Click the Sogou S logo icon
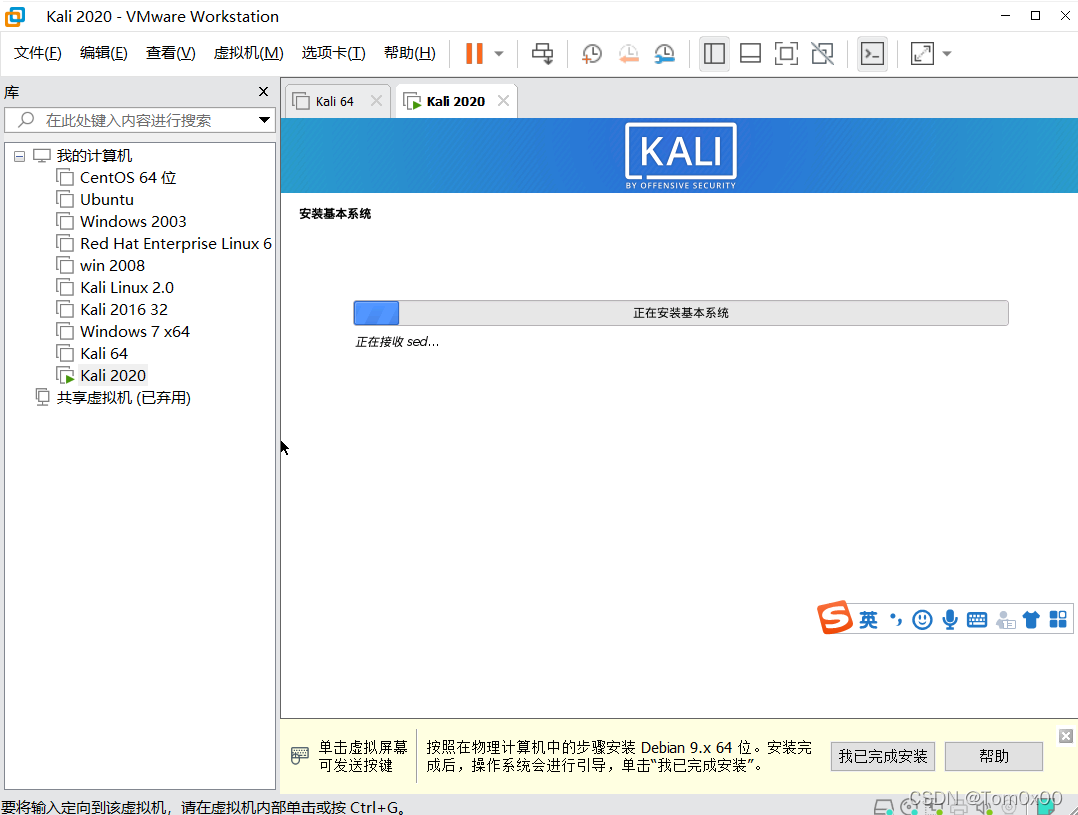The image size is (1078, 815). pyautogui.click(x=835, y=617)
